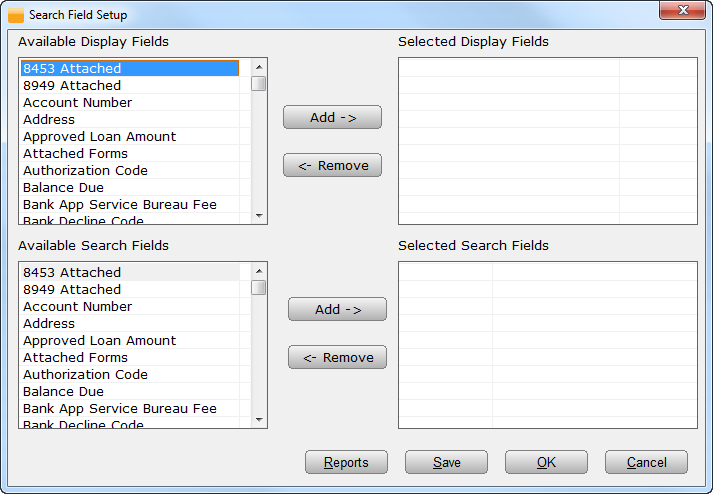Choose Approved Loan Amount in search fields list
This screenshot has height=494, width=713.
99,341
